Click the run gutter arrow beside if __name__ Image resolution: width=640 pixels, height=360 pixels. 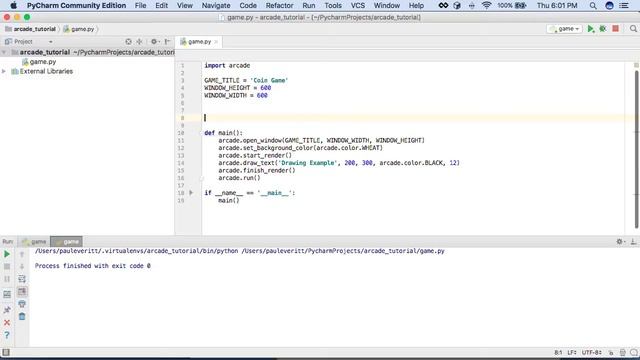[x=191, y=193]
